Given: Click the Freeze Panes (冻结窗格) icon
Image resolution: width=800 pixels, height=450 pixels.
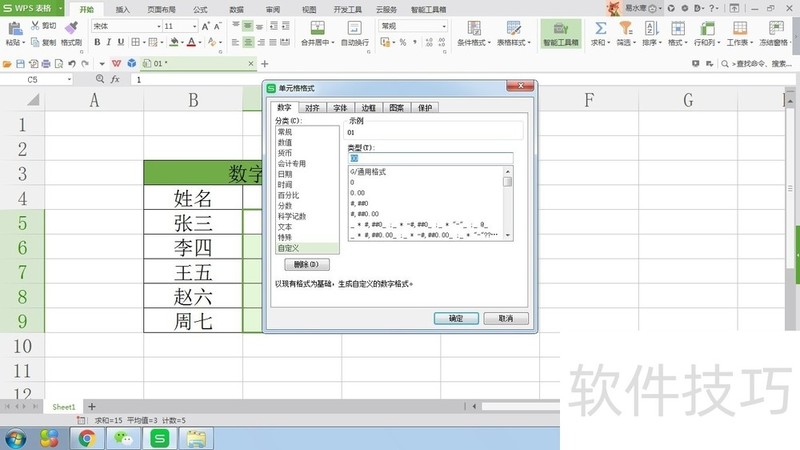Looking at the screenshot, I should [x=776, y=28].
